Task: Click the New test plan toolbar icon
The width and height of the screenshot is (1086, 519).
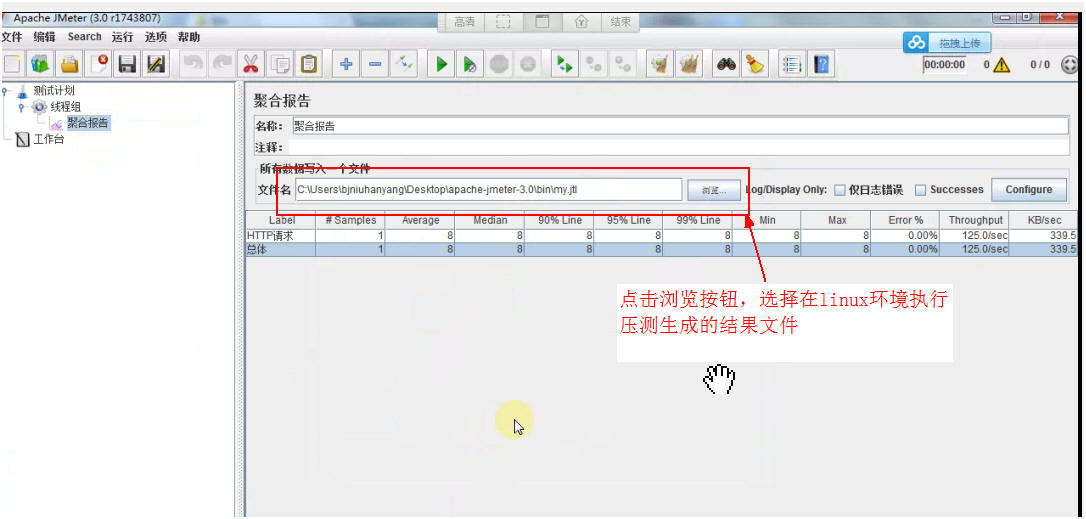Action: (x=12, y=65)
